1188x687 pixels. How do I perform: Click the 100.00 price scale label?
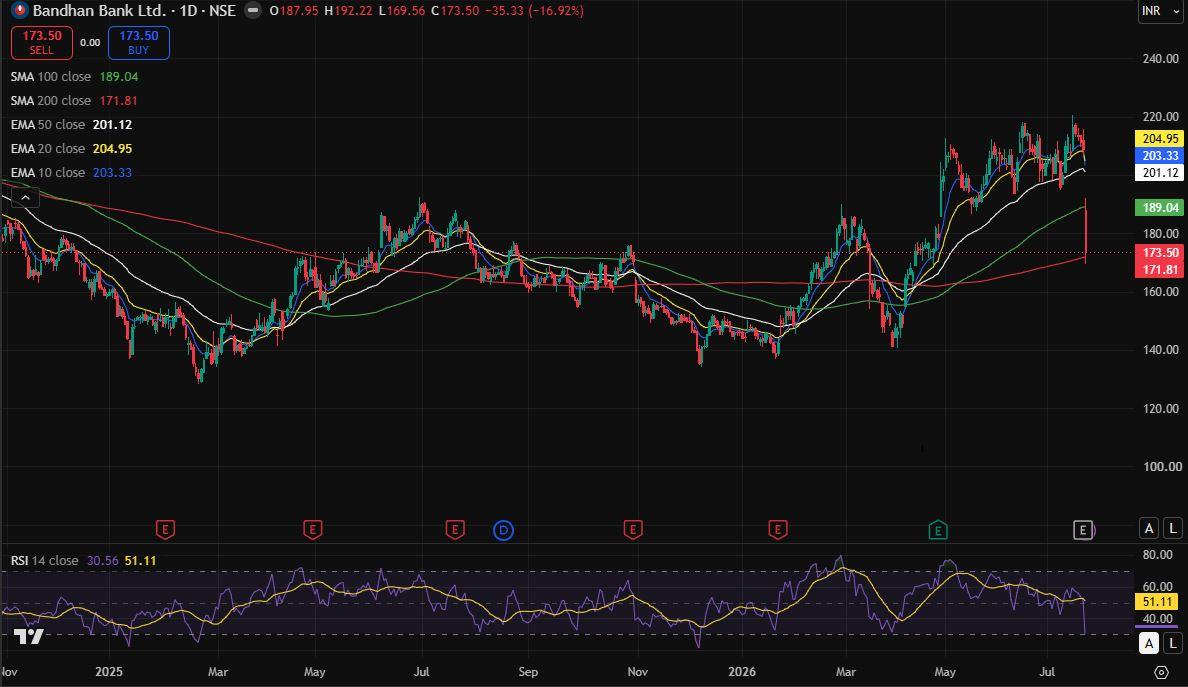point(1161,467)
